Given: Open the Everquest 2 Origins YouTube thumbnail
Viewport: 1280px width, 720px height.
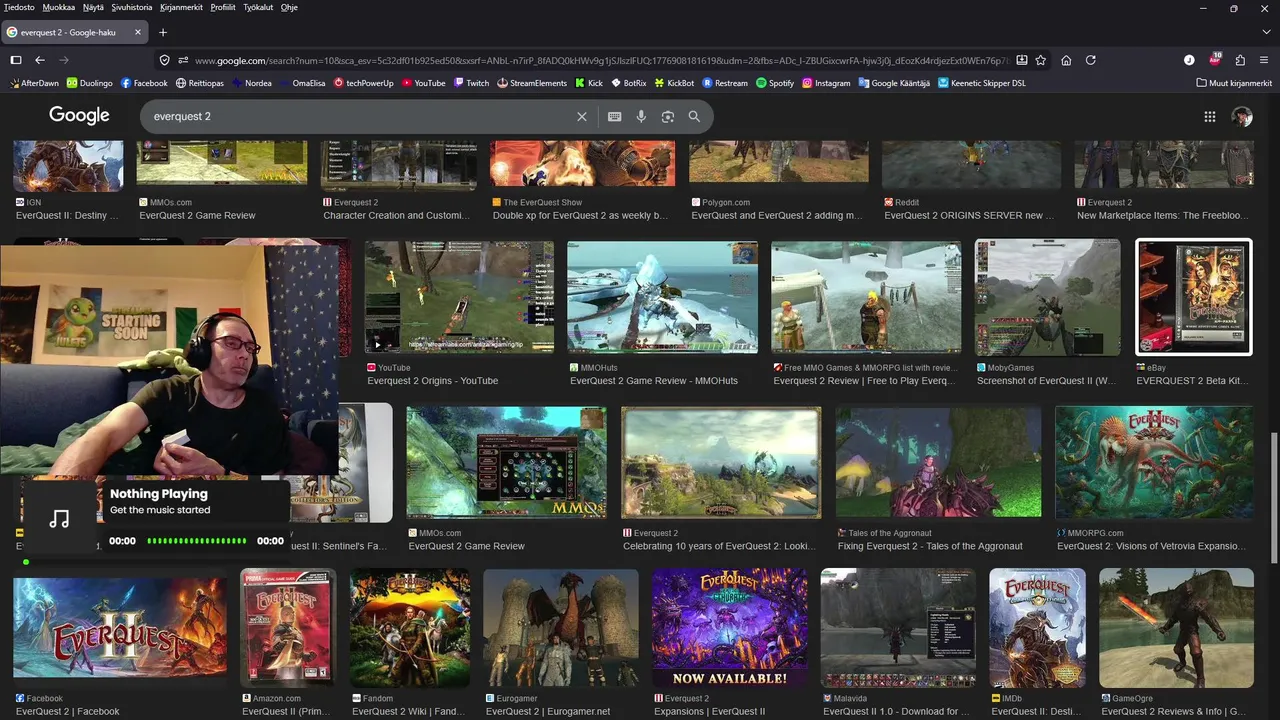Looking at the screenshot, I should pos(459,297).
